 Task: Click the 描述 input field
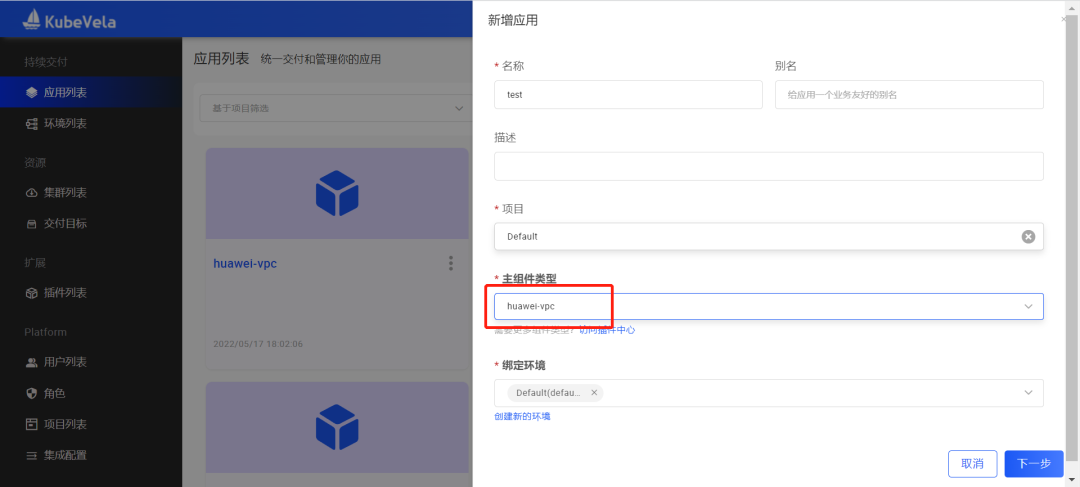pos(769,166)
